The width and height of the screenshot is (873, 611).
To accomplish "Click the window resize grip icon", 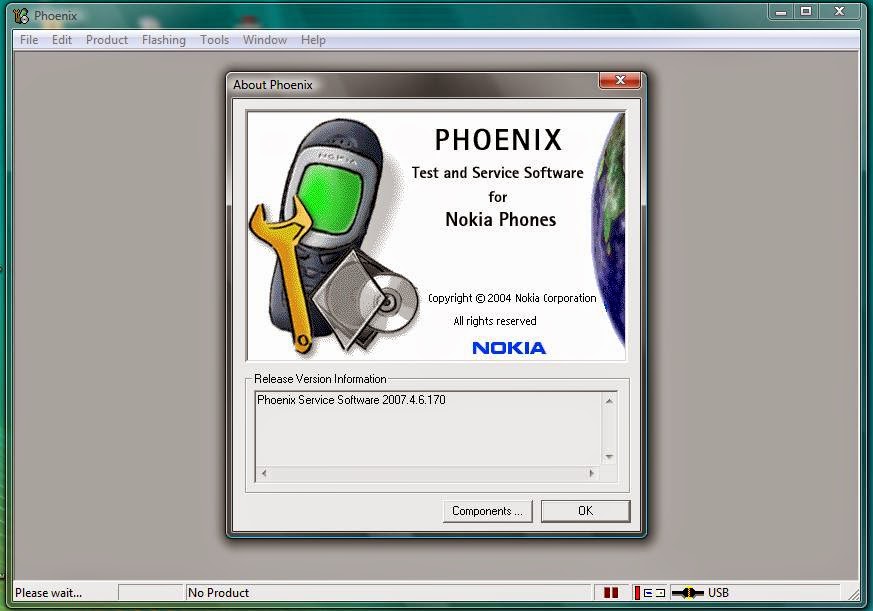I will pyautogui.click(x=853, y=594).
